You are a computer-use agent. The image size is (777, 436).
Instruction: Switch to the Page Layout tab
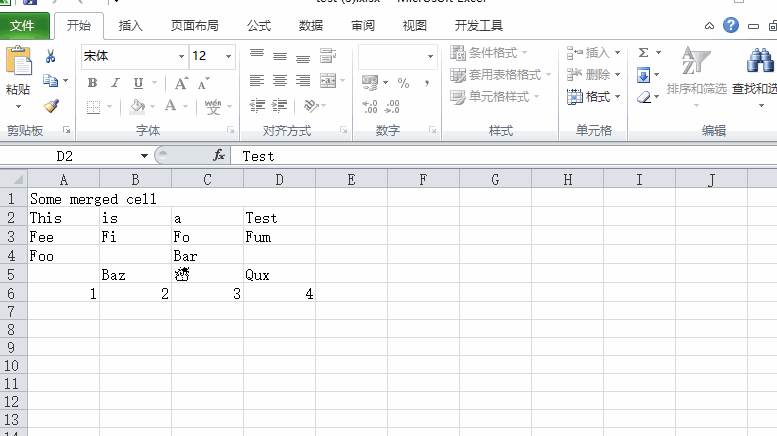195,26
